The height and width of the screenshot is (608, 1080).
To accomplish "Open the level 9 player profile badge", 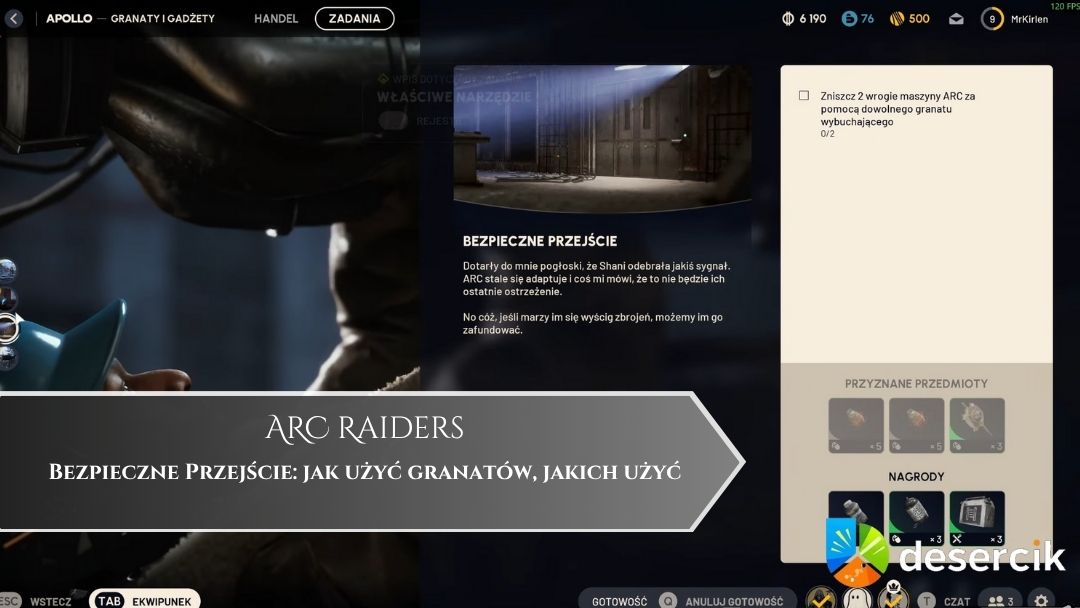I will 992,18.
